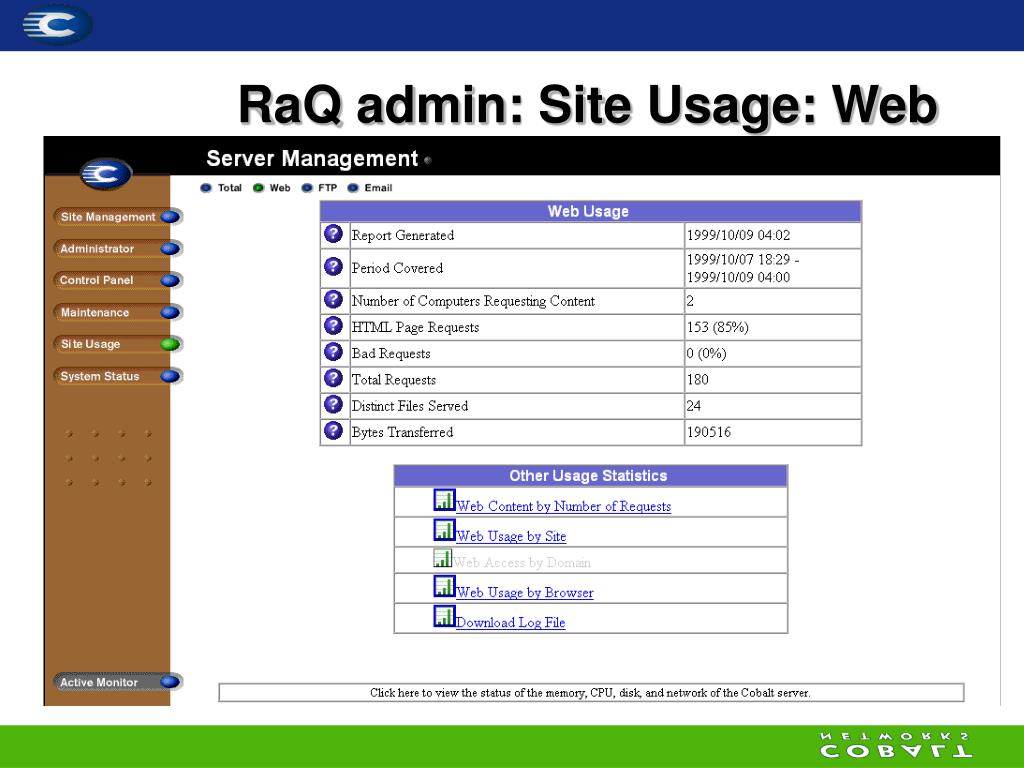
Task: Click the Bytes Transferred label
Action: [402, 432]
